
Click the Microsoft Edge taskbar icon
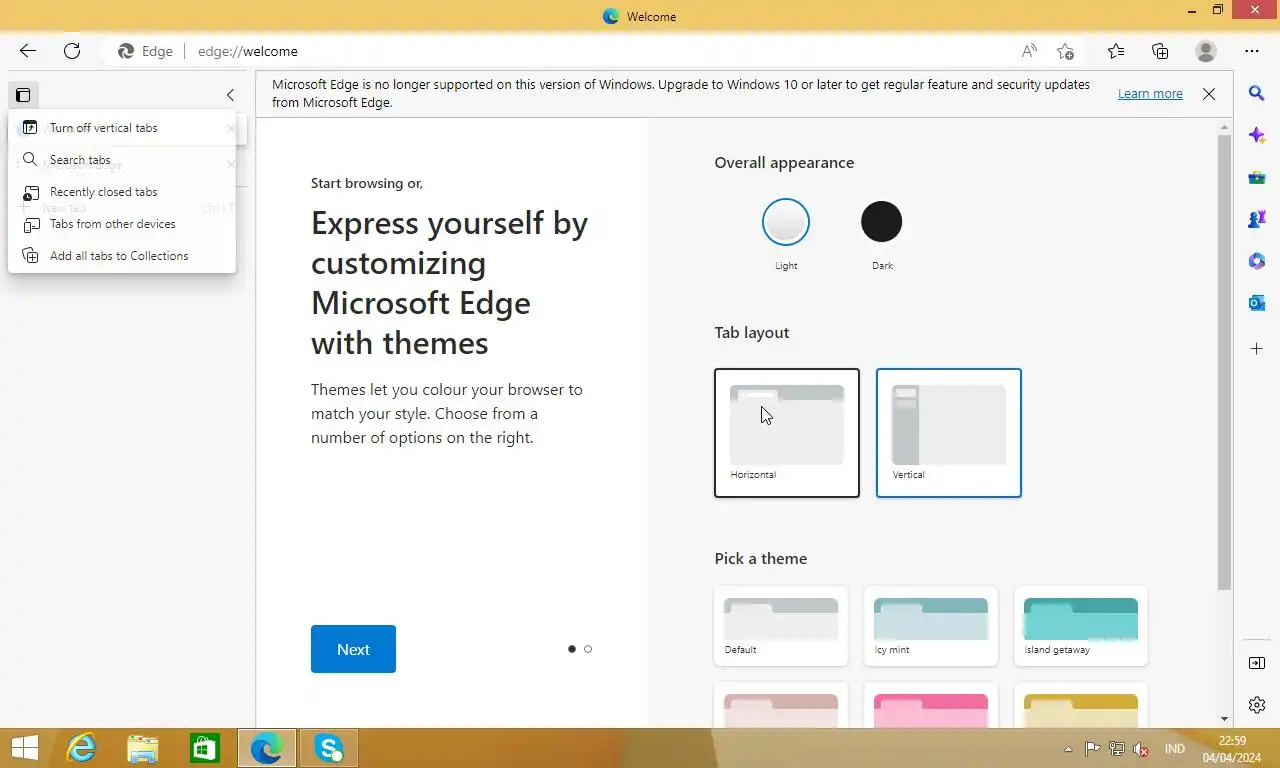(x=267, y=748)
